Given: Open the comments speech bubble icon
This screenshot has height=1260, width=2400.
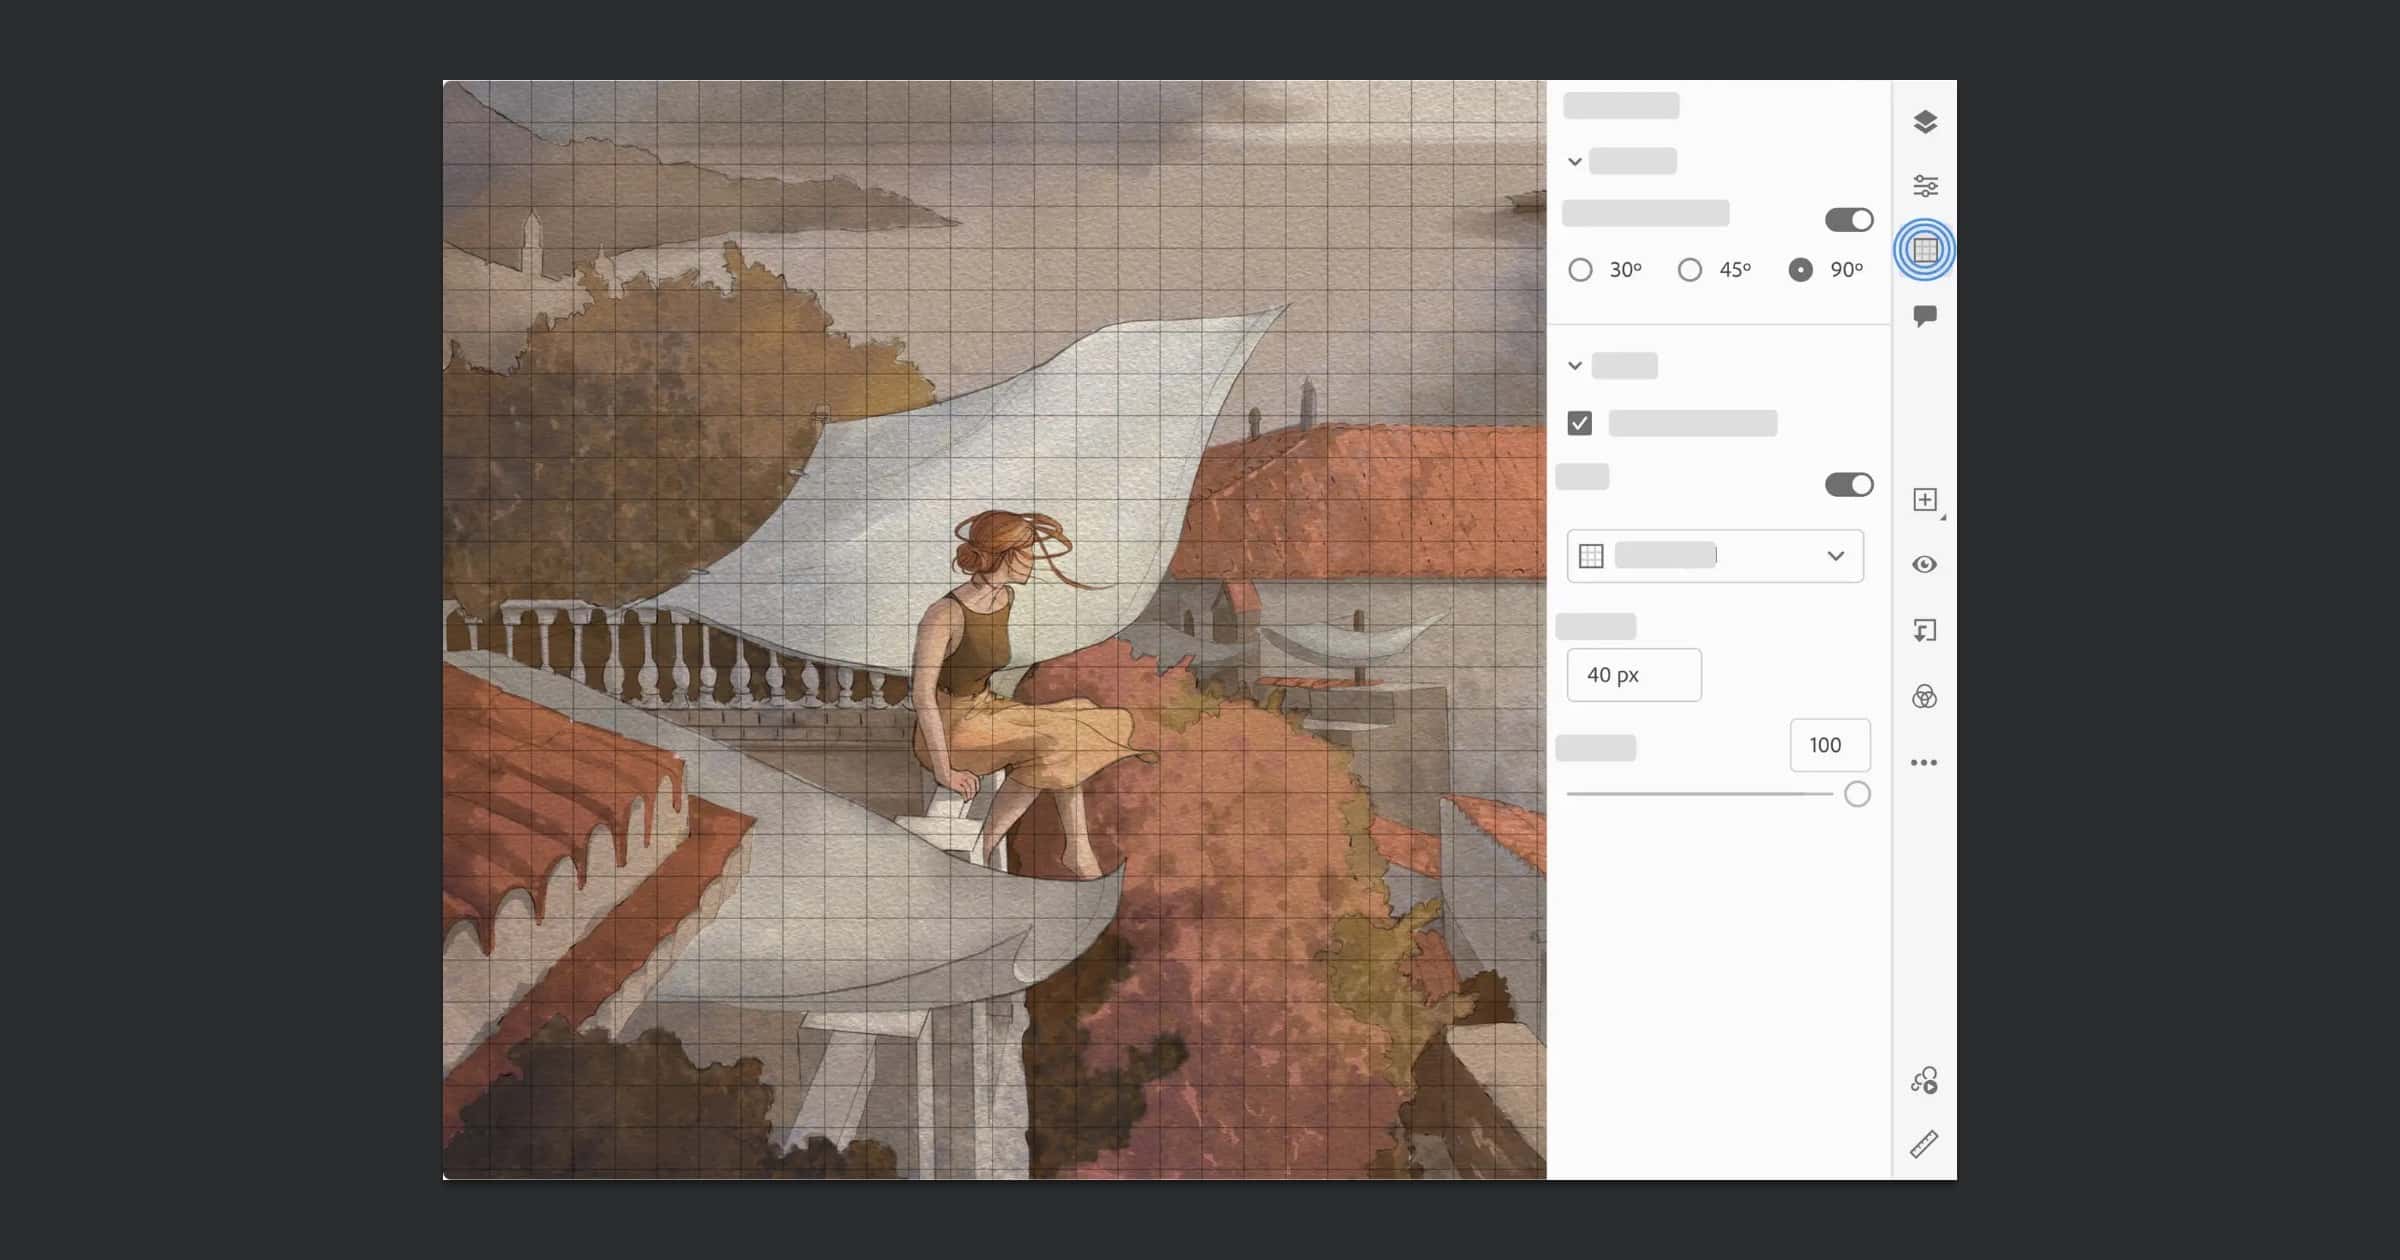Looking at the screenshot, I should tap(1924, 316).
